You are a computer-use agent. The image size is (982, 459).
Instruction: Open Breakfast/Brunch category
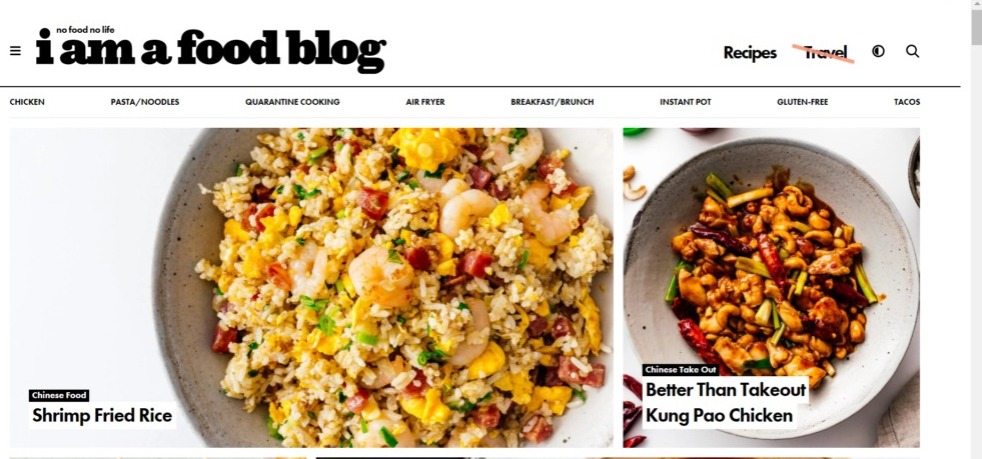[x=552, y=101]
